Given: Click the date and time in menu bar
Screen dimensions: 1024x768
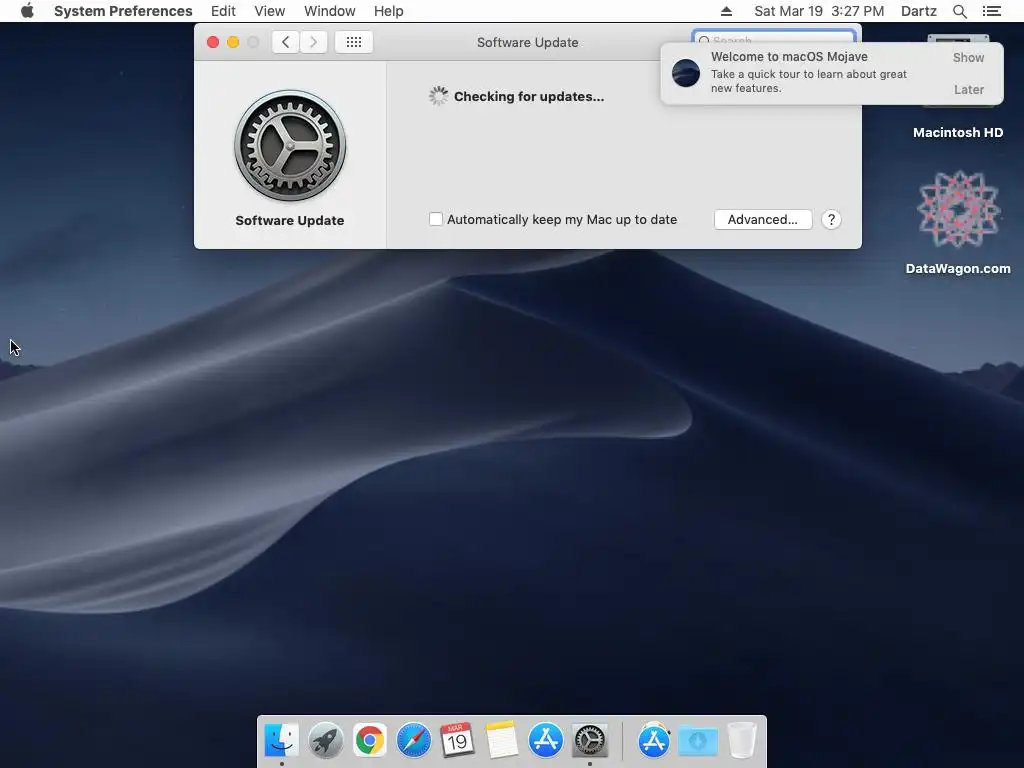Looking at the screenshot, I should 819,11.
